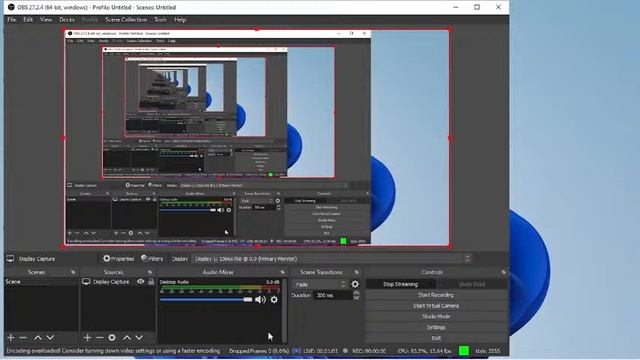Screen dimensions: 640x360
Task: Open Properties for the selected source
Action: [x=118, y=259]
